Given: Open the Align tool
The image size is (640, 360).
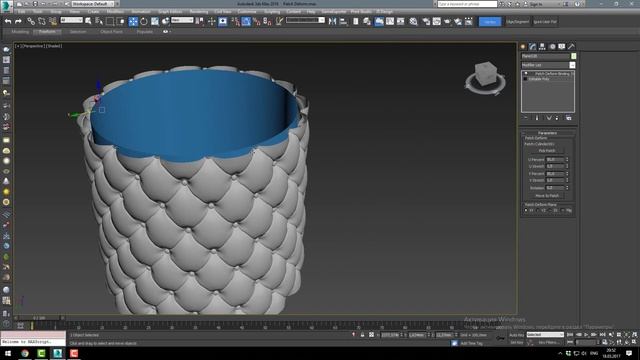Looking at the screenshot, I should pyautogui.click(x=343, y=21).
